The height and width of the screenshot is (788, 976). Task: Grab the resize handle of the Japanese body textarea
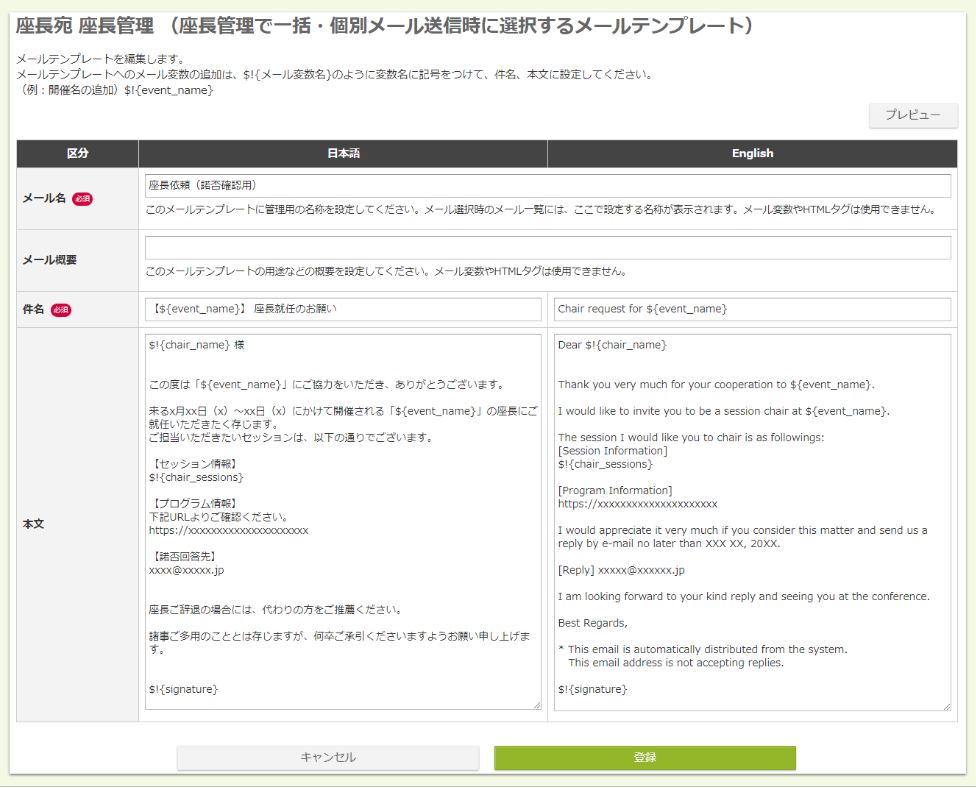pyautogui.click(x=537, y=704)
